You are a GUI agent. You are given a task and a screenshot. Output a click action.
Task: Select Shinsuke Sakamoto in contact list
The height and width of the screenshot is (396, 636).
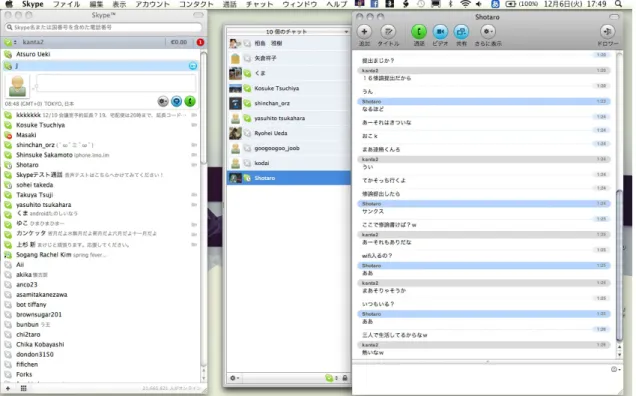pos(101,155)
